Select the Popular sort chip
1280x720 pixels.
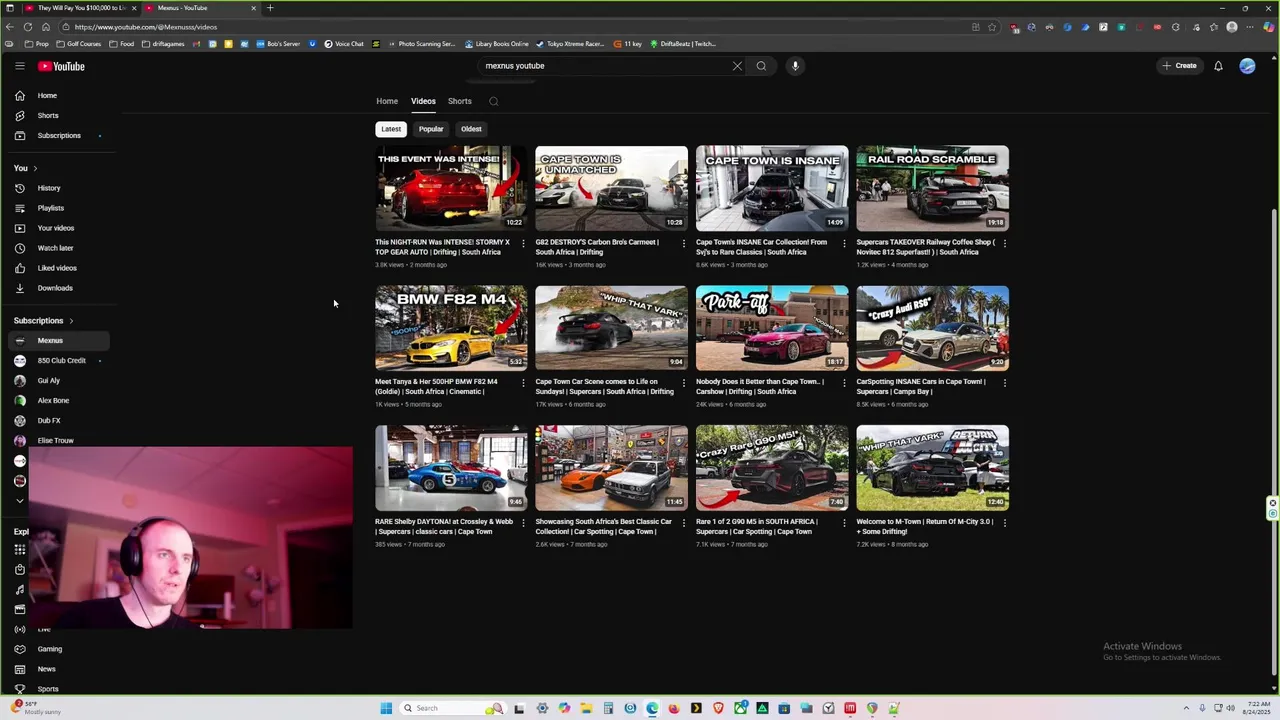(x=431, y=129)
